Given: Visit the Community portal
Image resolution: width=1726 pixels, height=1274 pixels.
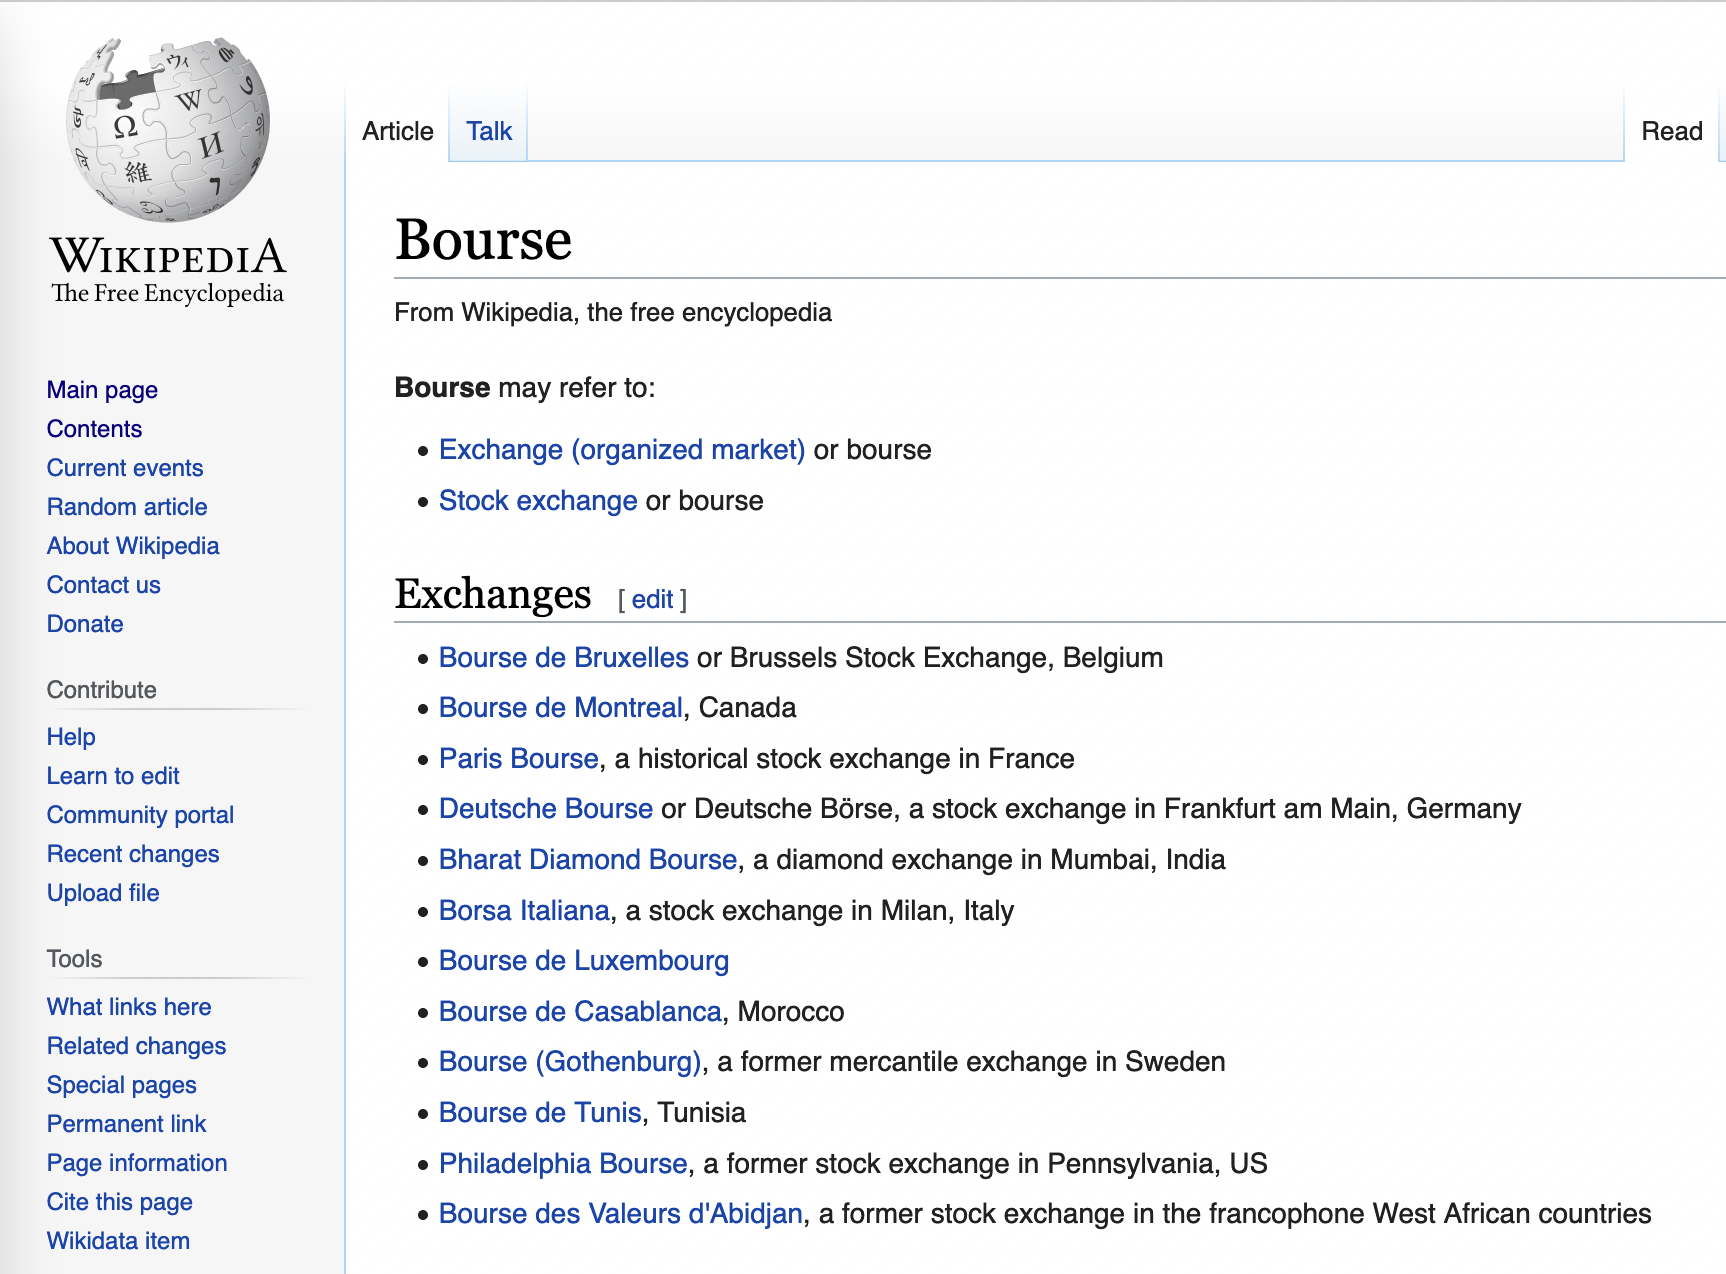Looking at the screenshot, I should [x=140, y=815].
